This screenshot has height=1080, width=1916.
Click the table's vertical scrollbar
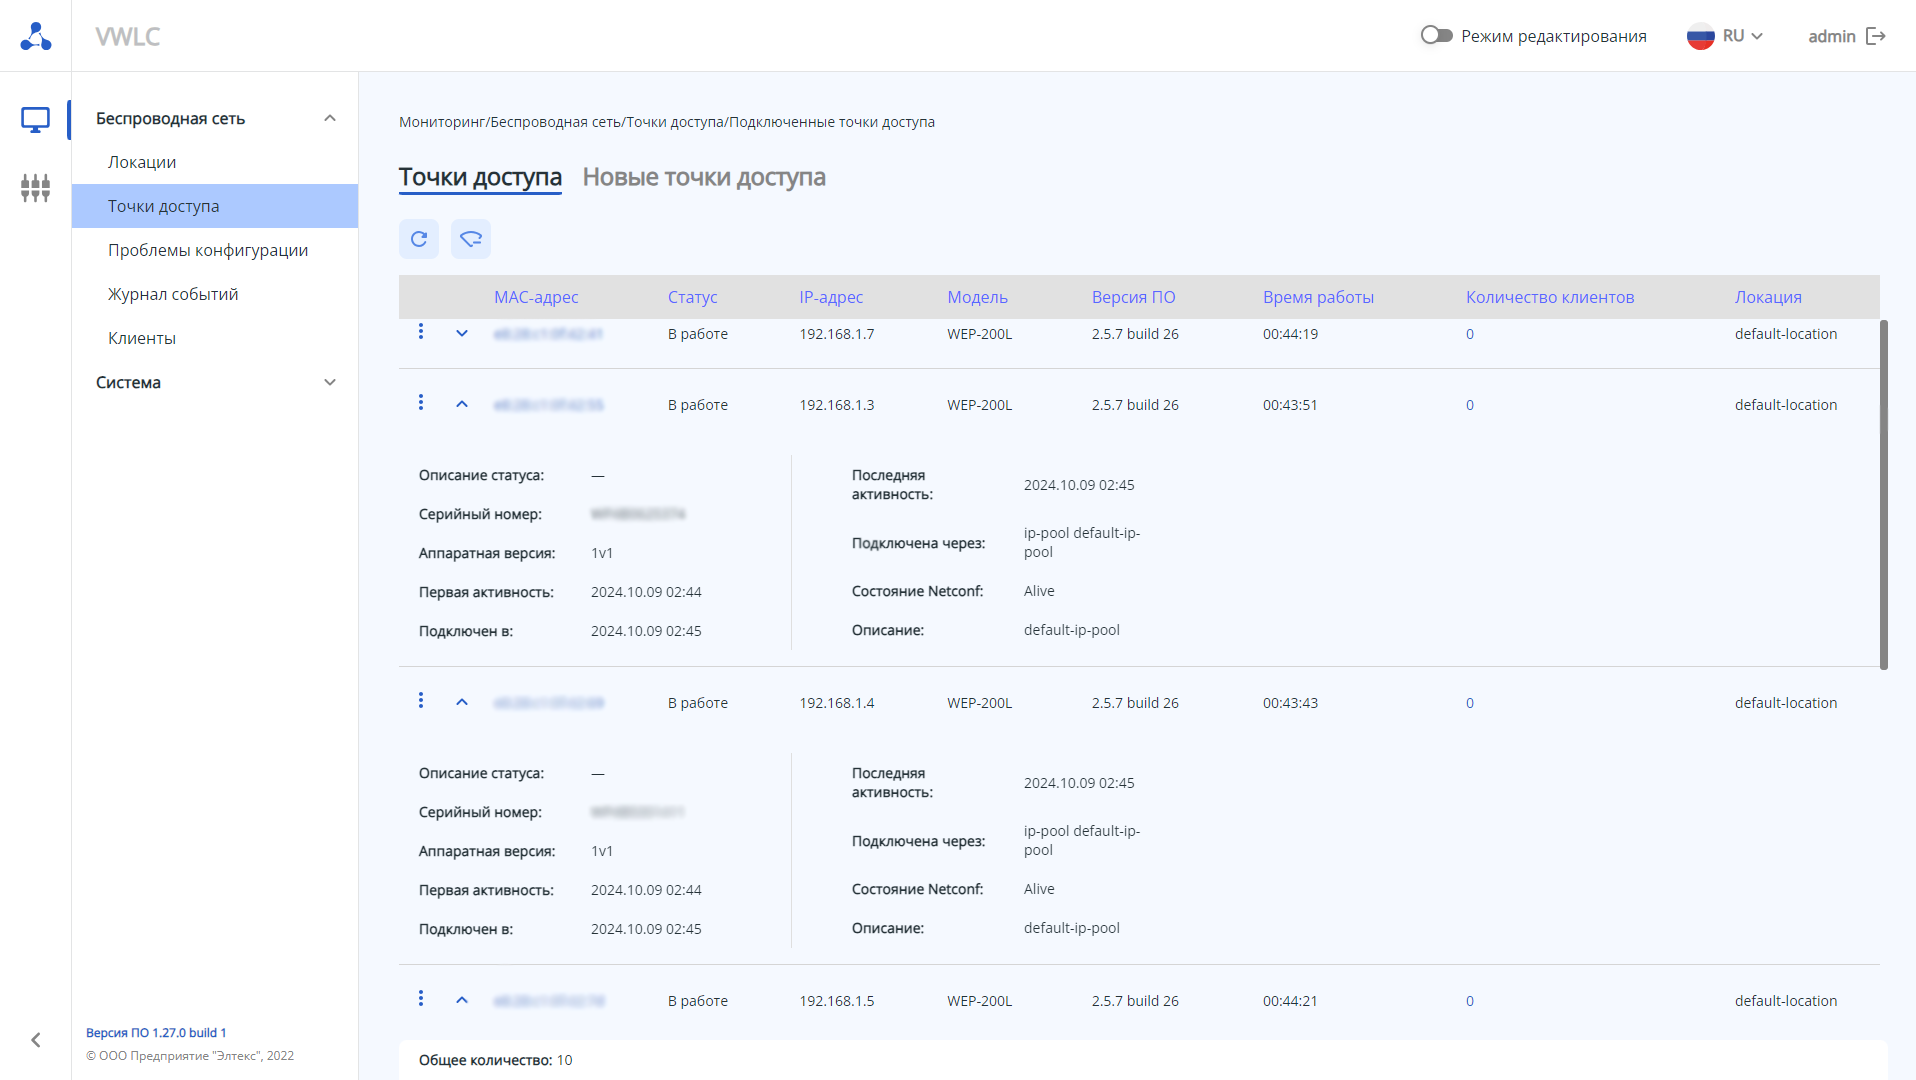(x=1884, y=495)
